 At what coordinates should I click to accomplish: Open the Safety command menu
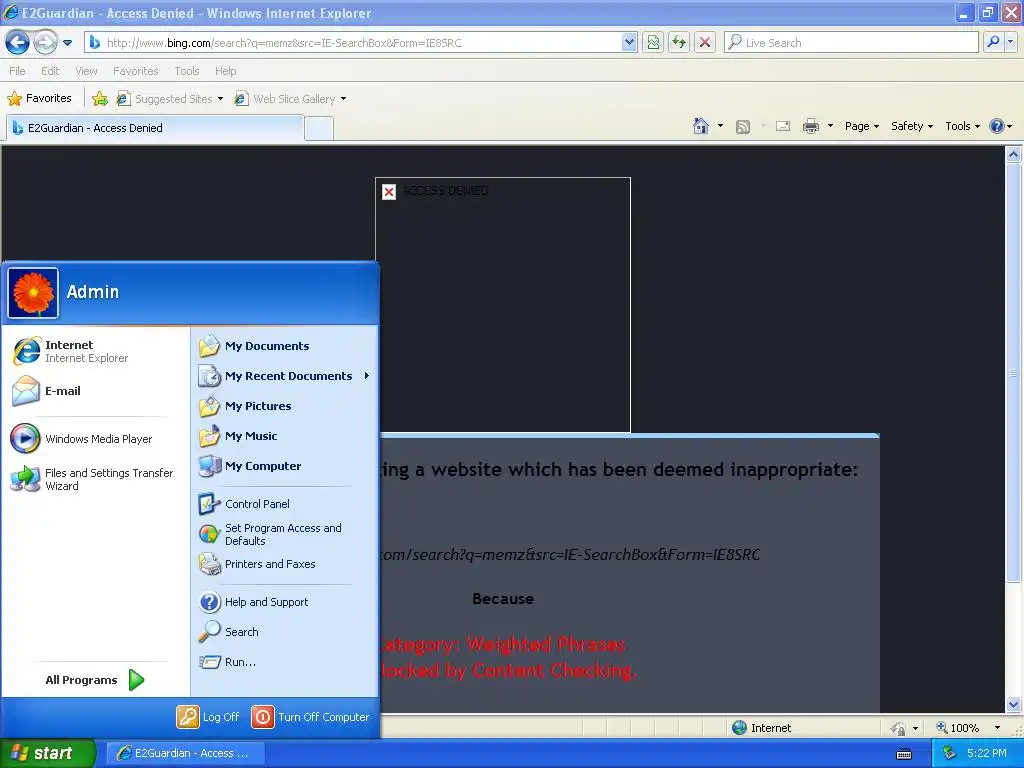[912, 126]
